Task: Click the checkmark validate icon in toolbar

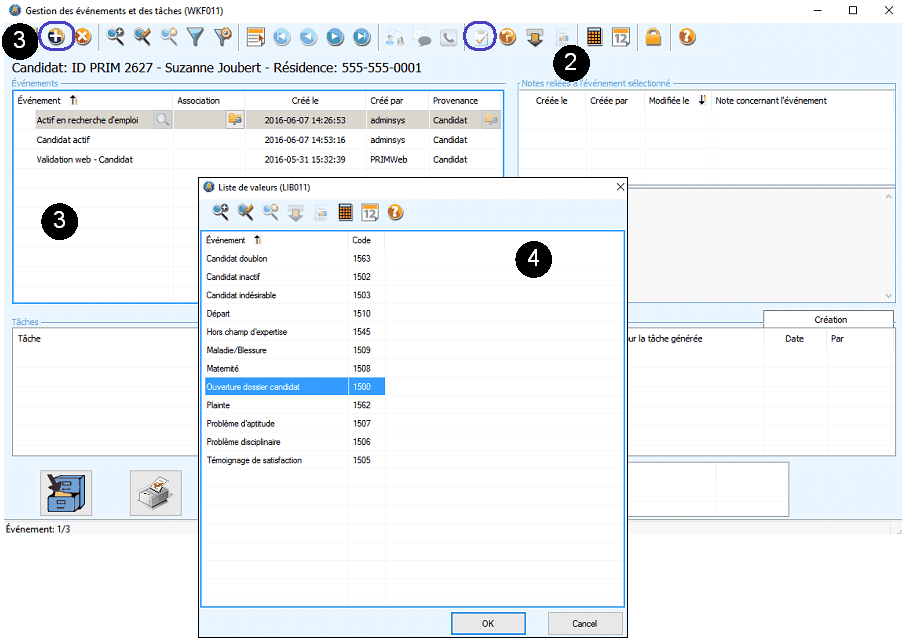Action: [x=481, y=37]
